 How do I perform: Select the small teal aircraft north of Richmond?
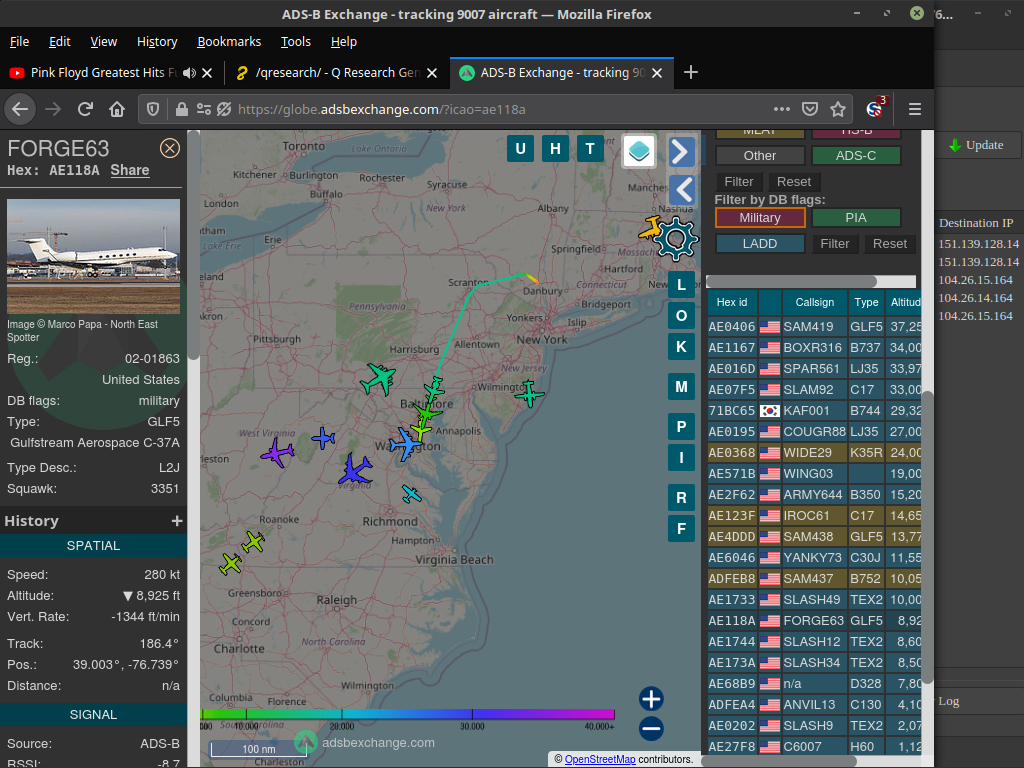click(411, 494)
